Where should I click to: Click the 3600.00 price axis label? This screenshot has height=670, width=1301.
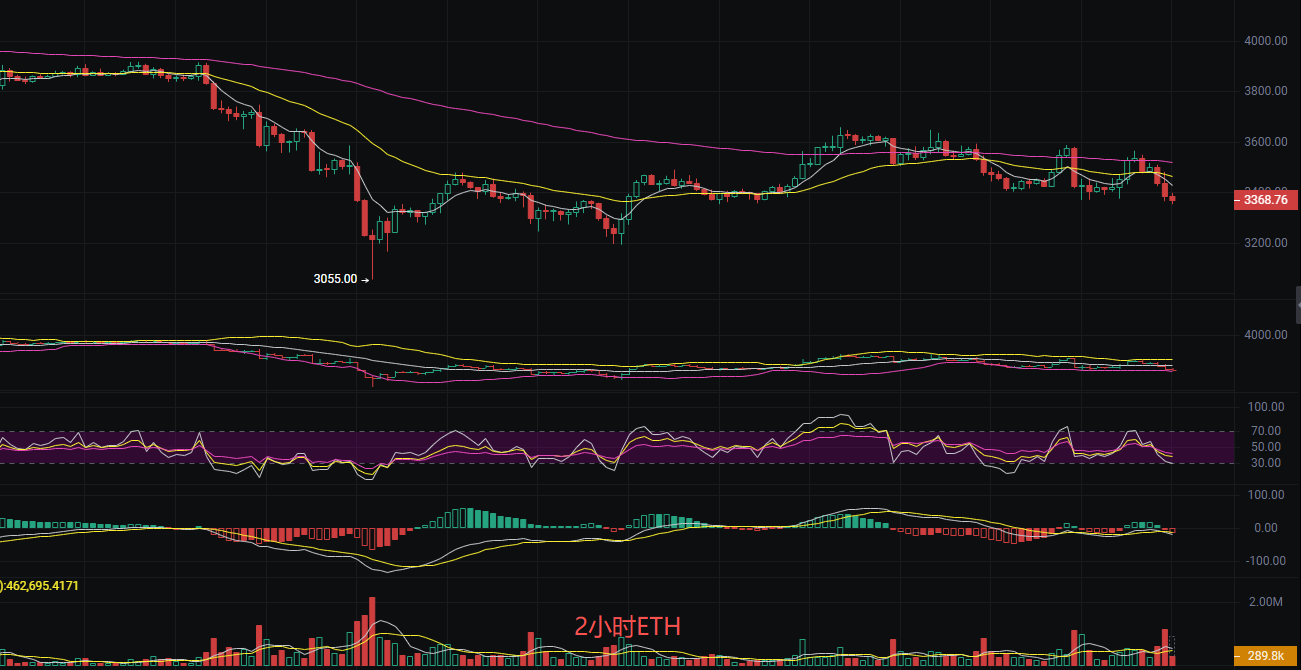pyautogui.click(x=1264, y=142)
